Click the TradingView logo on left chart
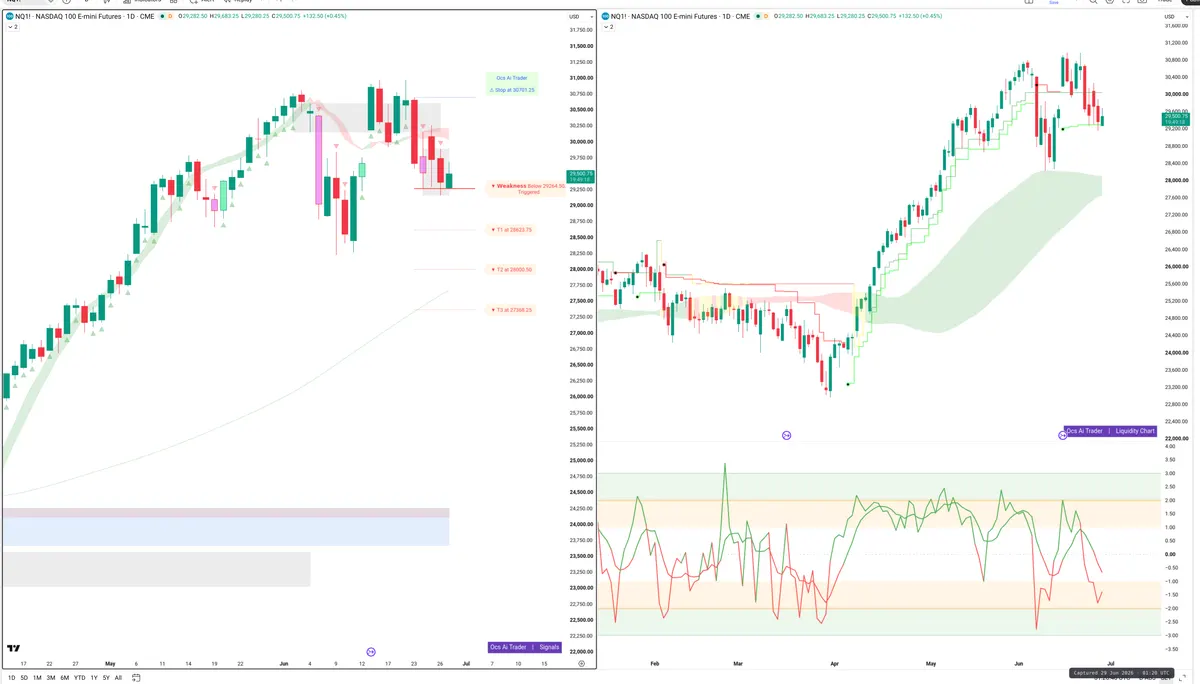The width and height of the screenshot is (1200, 684). point(13,649)
